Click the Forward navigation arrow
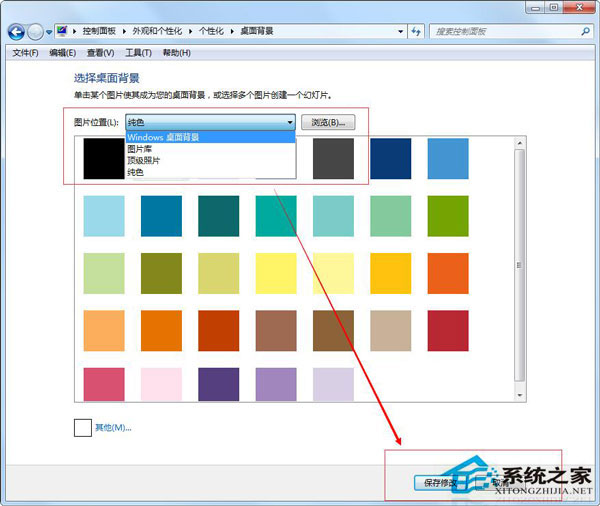Screen dimensions: 600x506 [36, 32]
